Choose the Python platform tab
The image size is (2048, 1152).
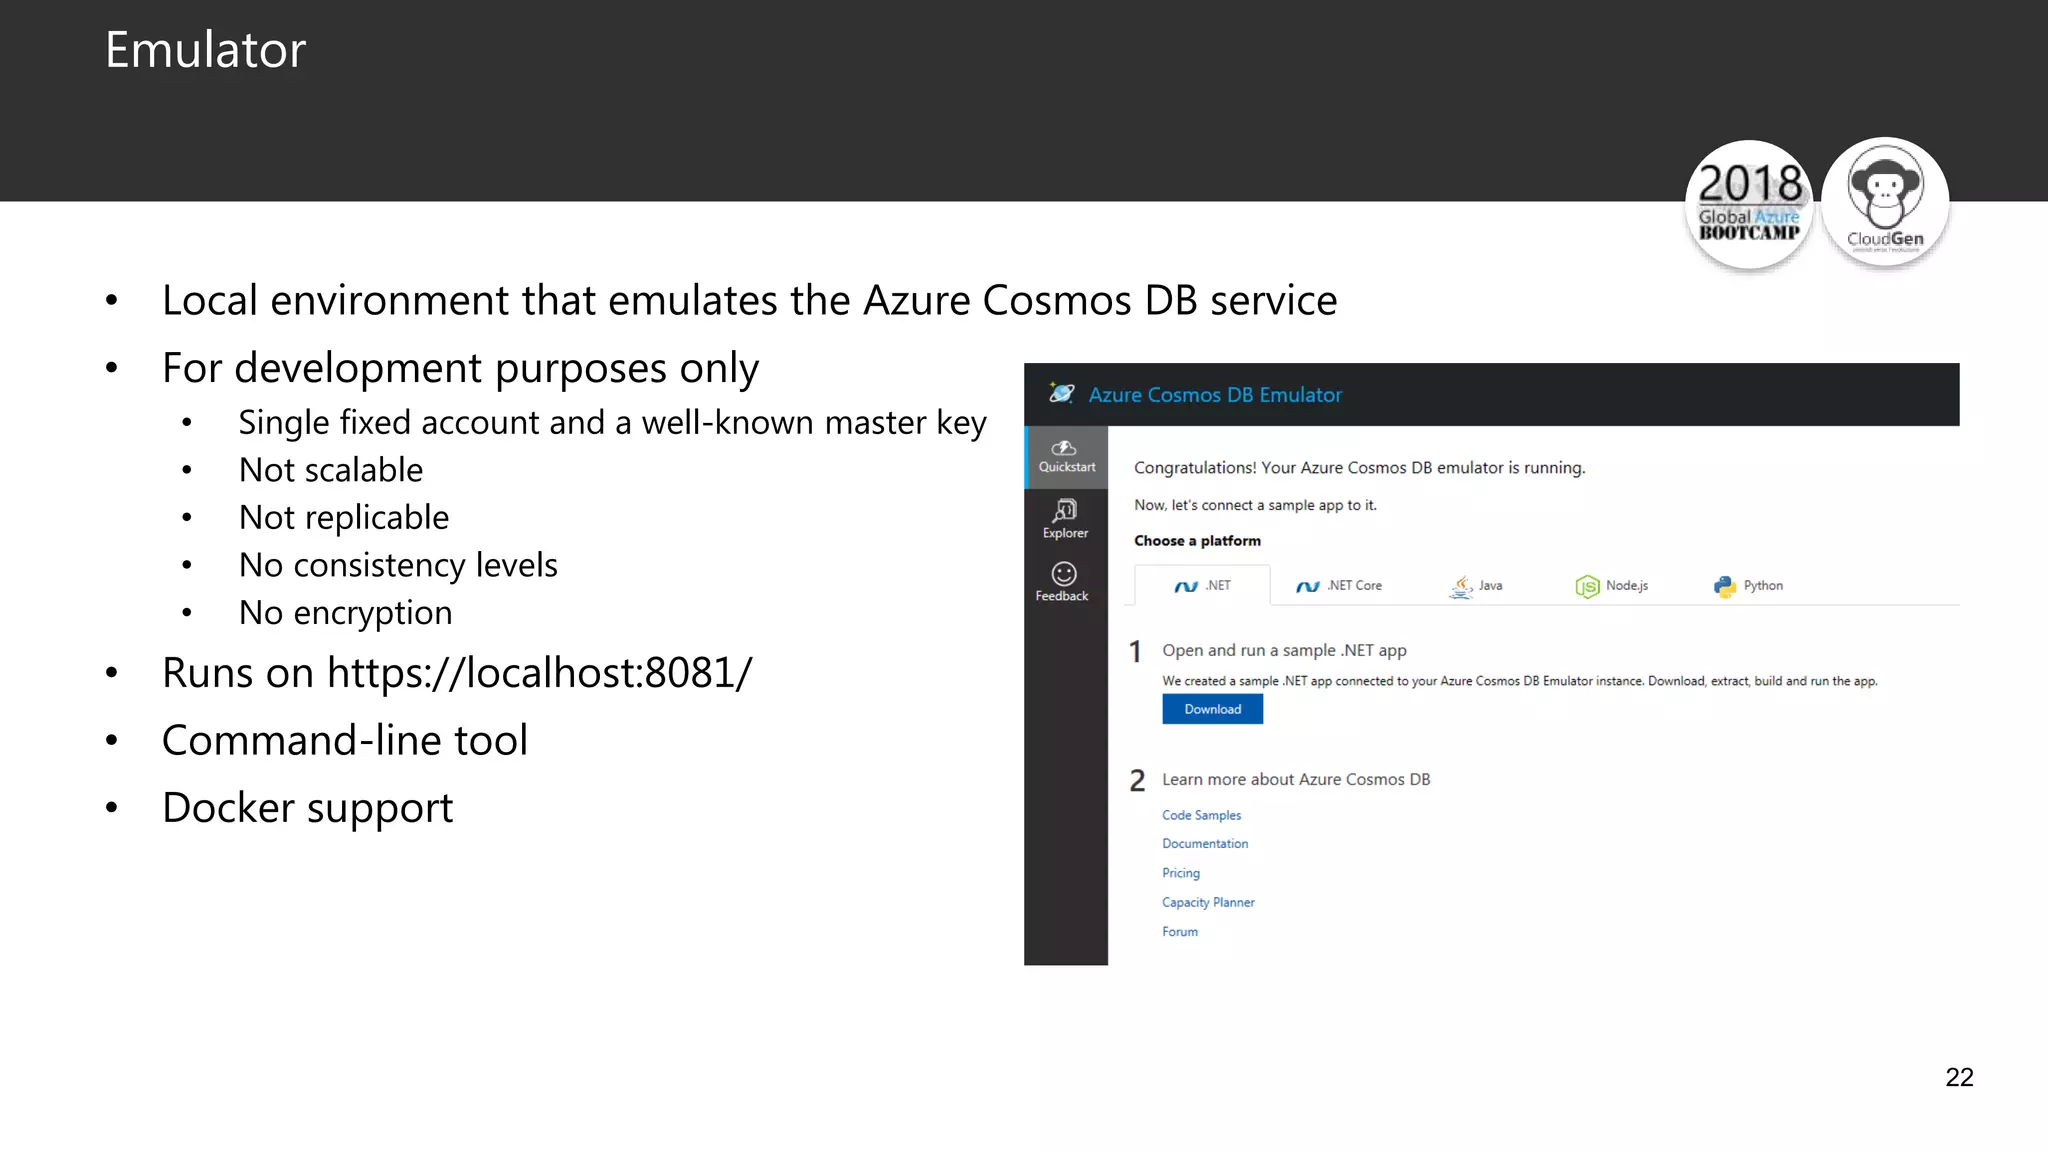pyautogui.click(x=1748, y=586)
